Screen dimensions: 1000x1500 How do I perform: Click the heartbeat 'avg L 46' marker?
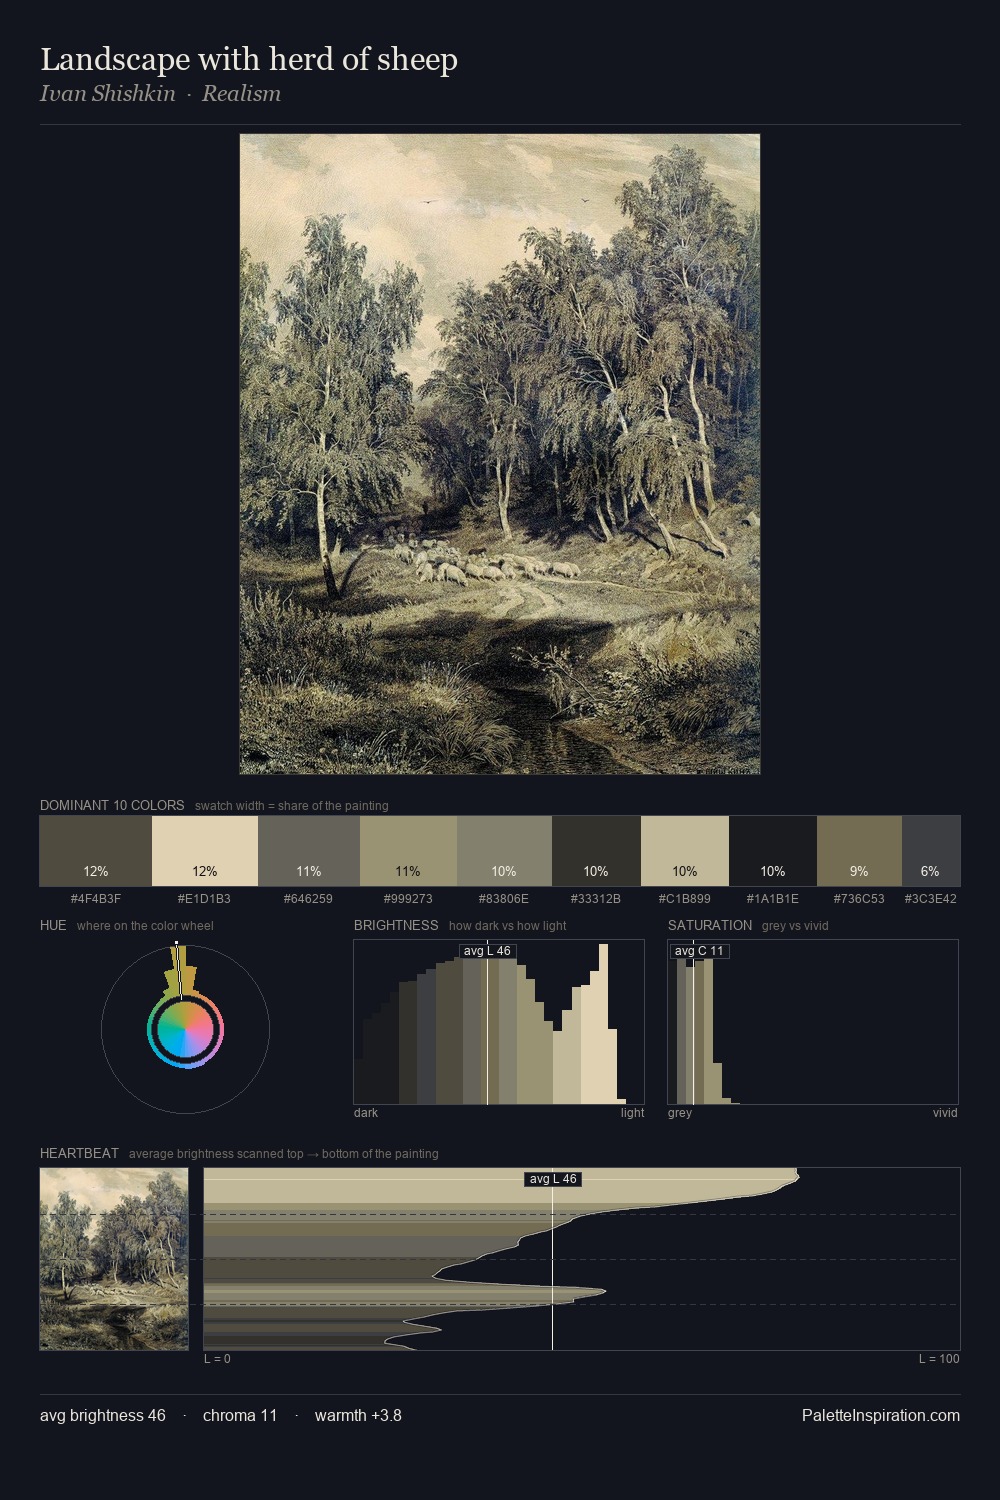coord(553,1179)
